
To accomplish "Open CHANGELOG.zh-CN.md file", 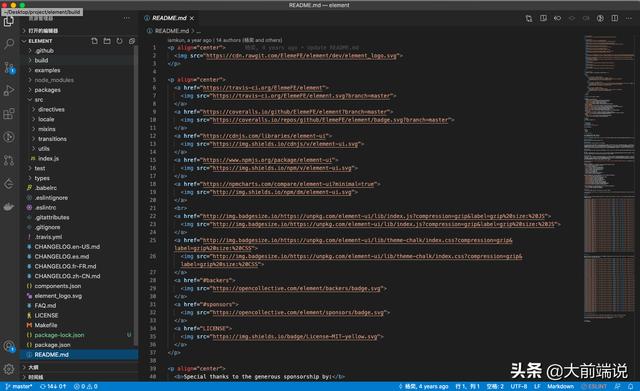I will coord(80,276).
